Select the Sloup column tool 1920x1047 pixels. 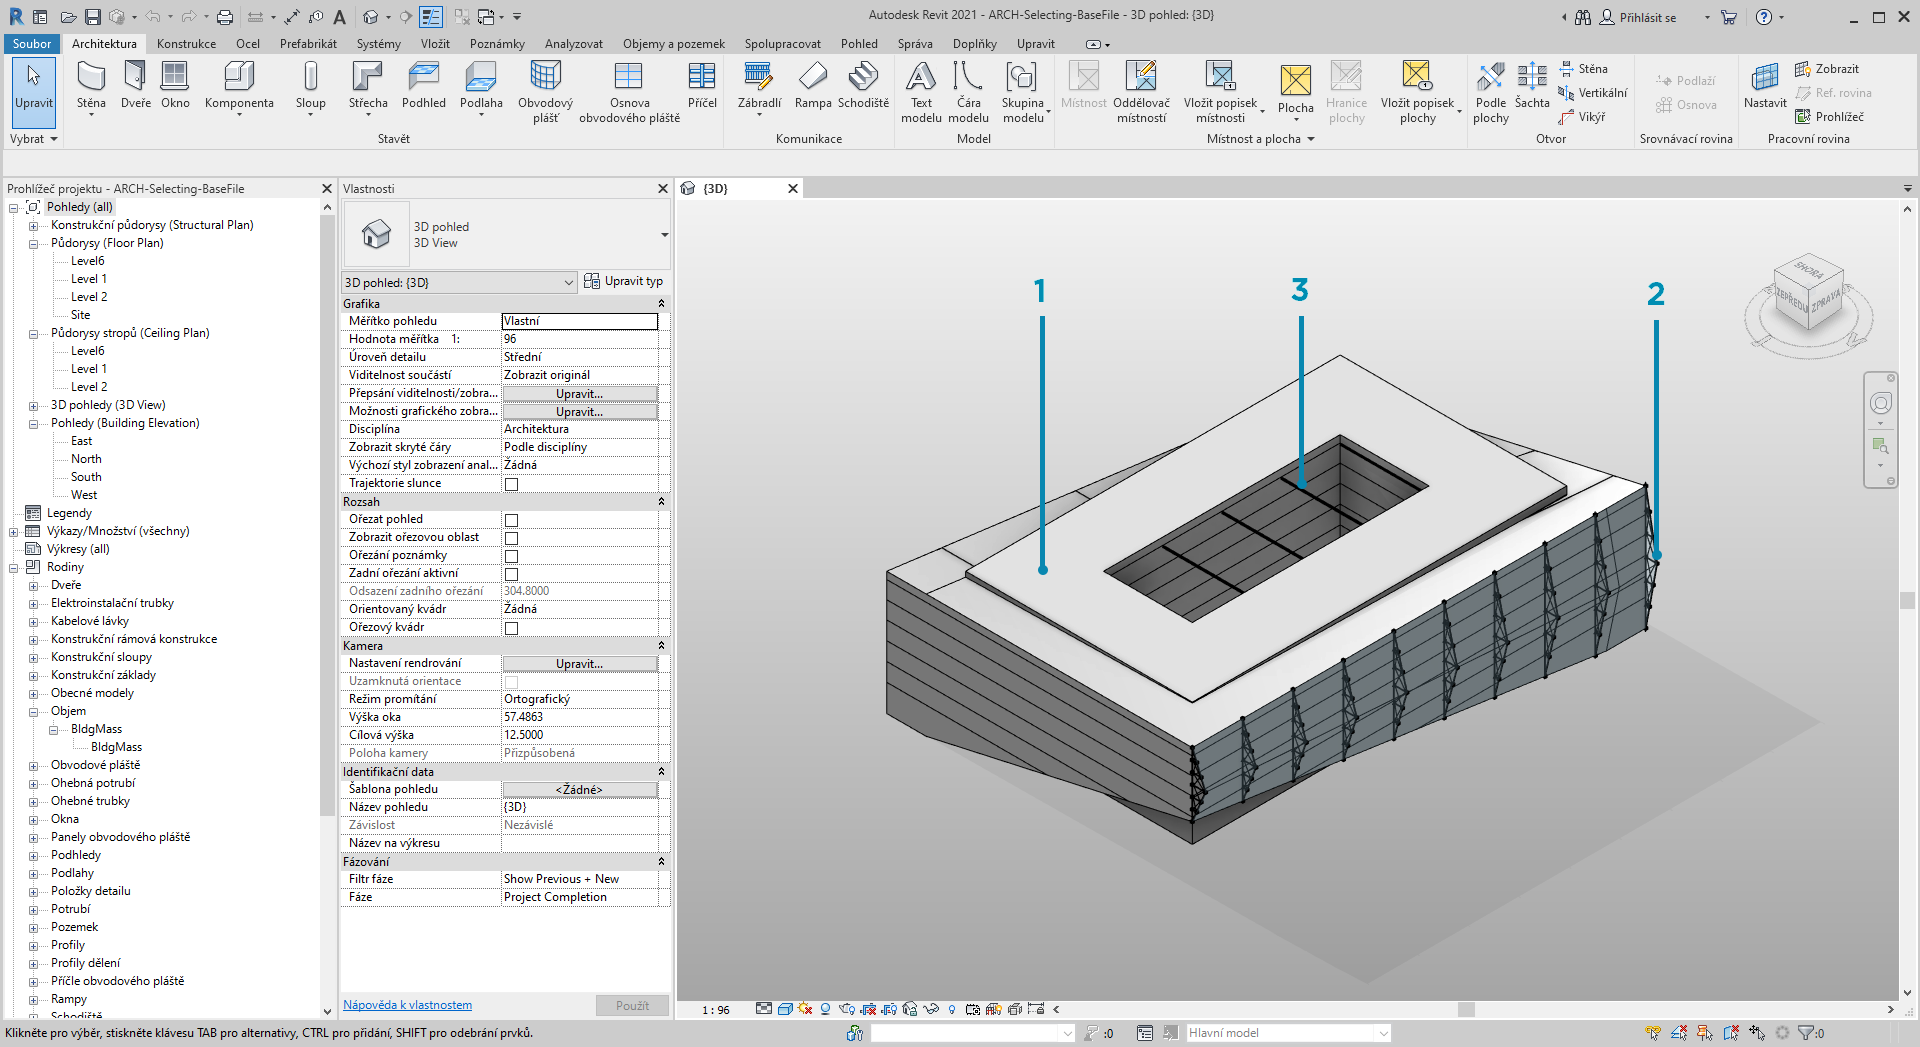tap(311, 86)
